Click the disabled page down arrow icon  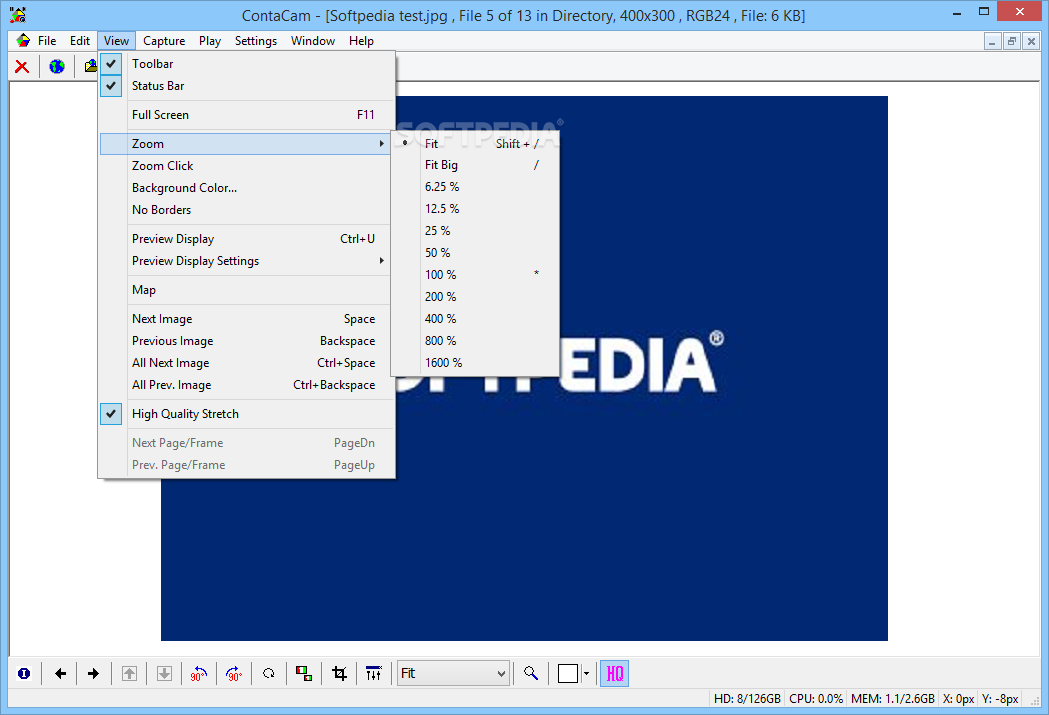[x=164, y=674]
